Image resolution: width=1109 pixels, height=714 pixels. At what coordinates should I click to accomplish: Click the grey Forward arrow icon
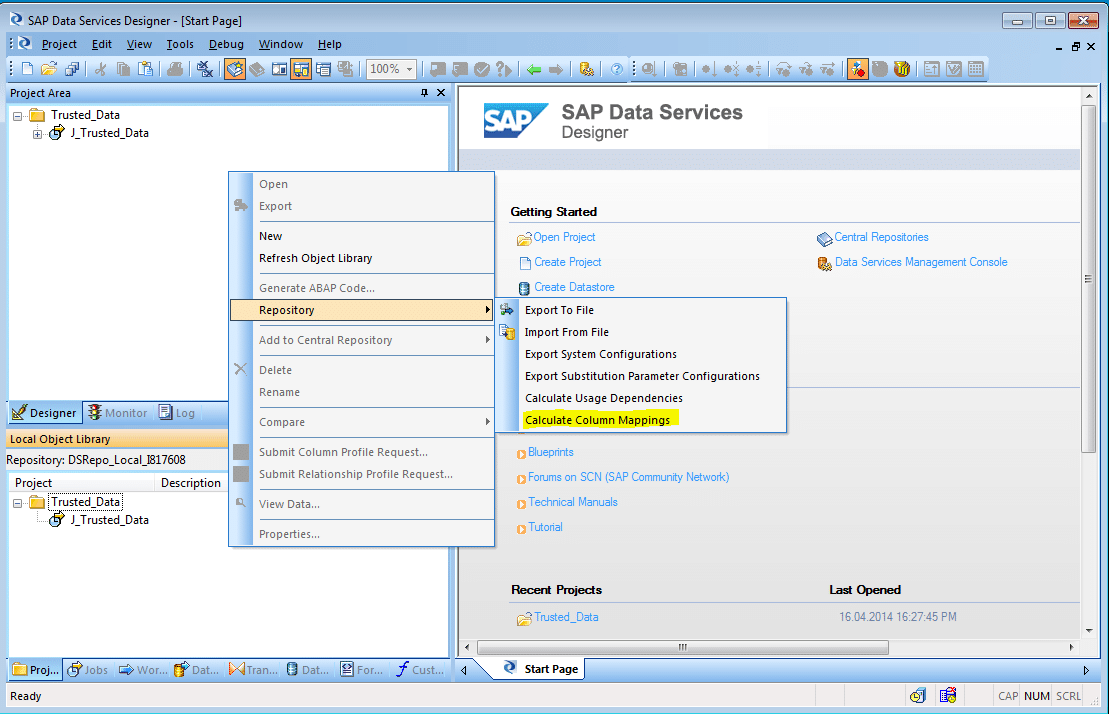tap(556, 69)
